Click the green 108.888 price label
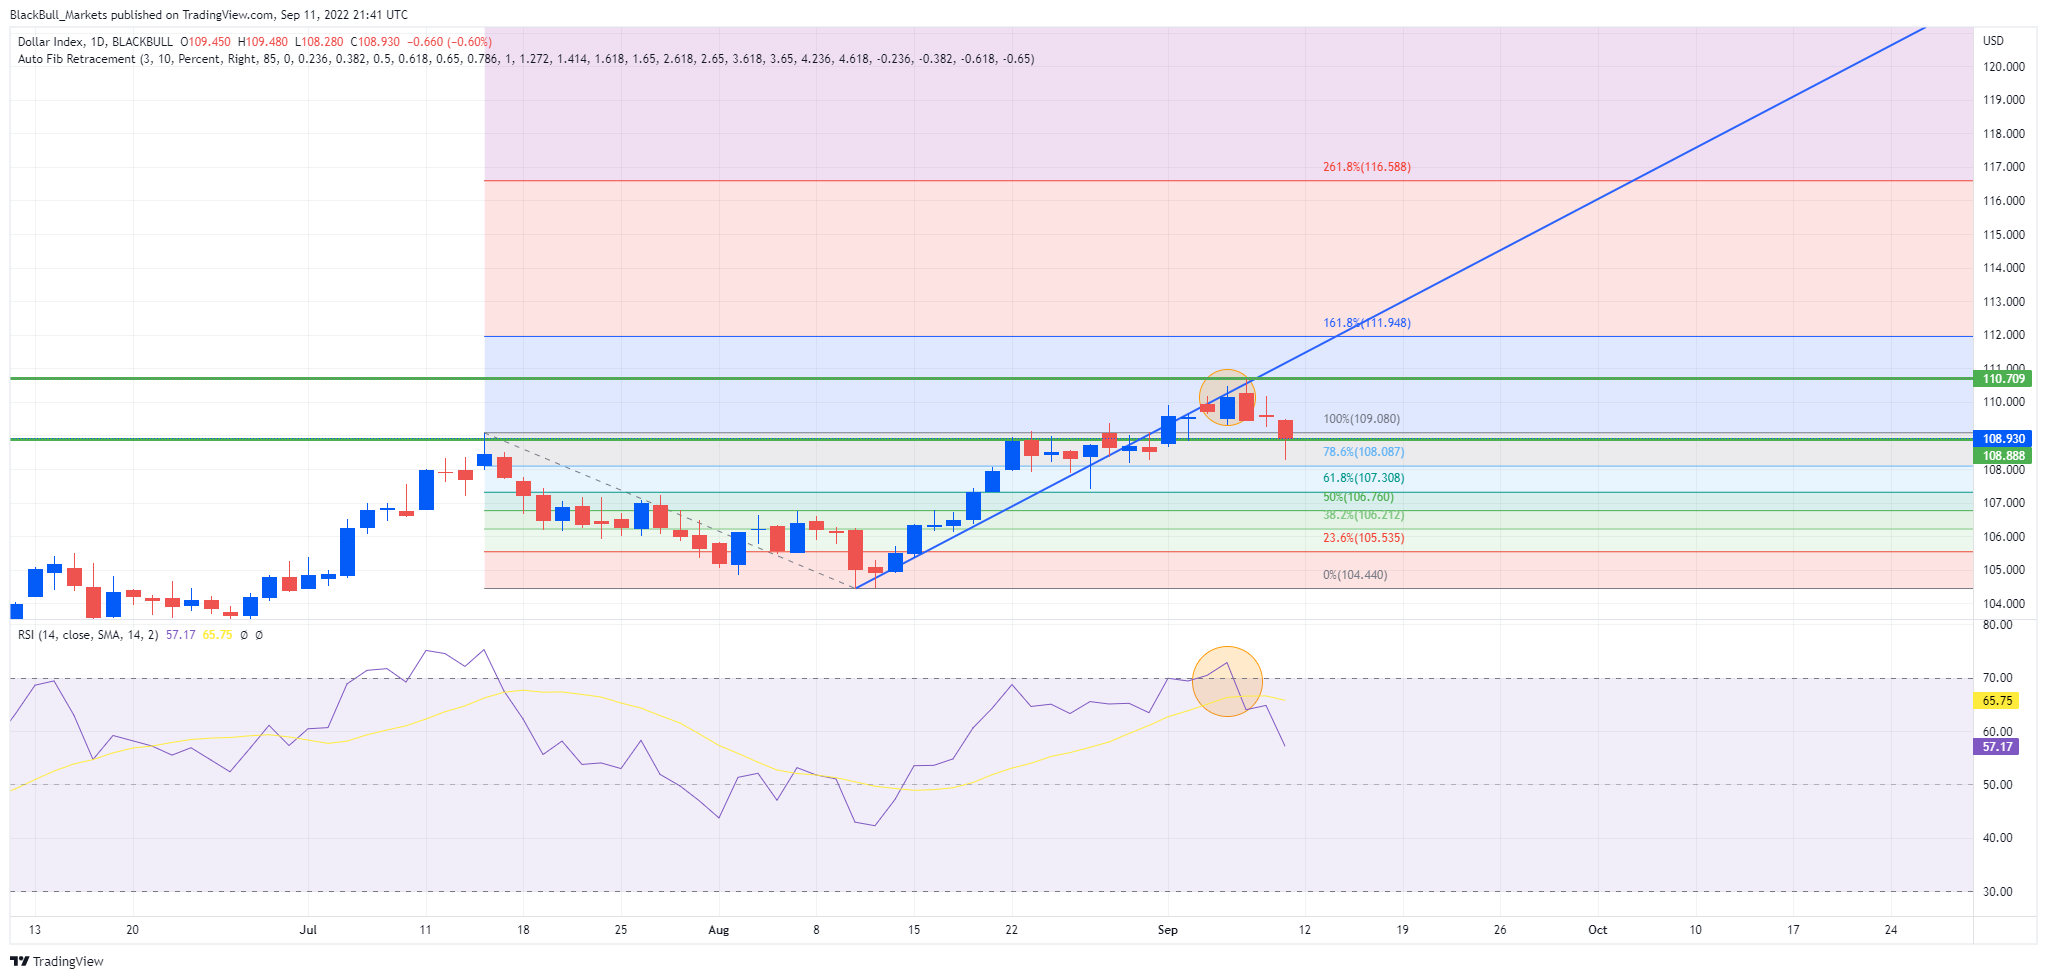This screenshot has height=979, width=2047. pos(2004,456)
